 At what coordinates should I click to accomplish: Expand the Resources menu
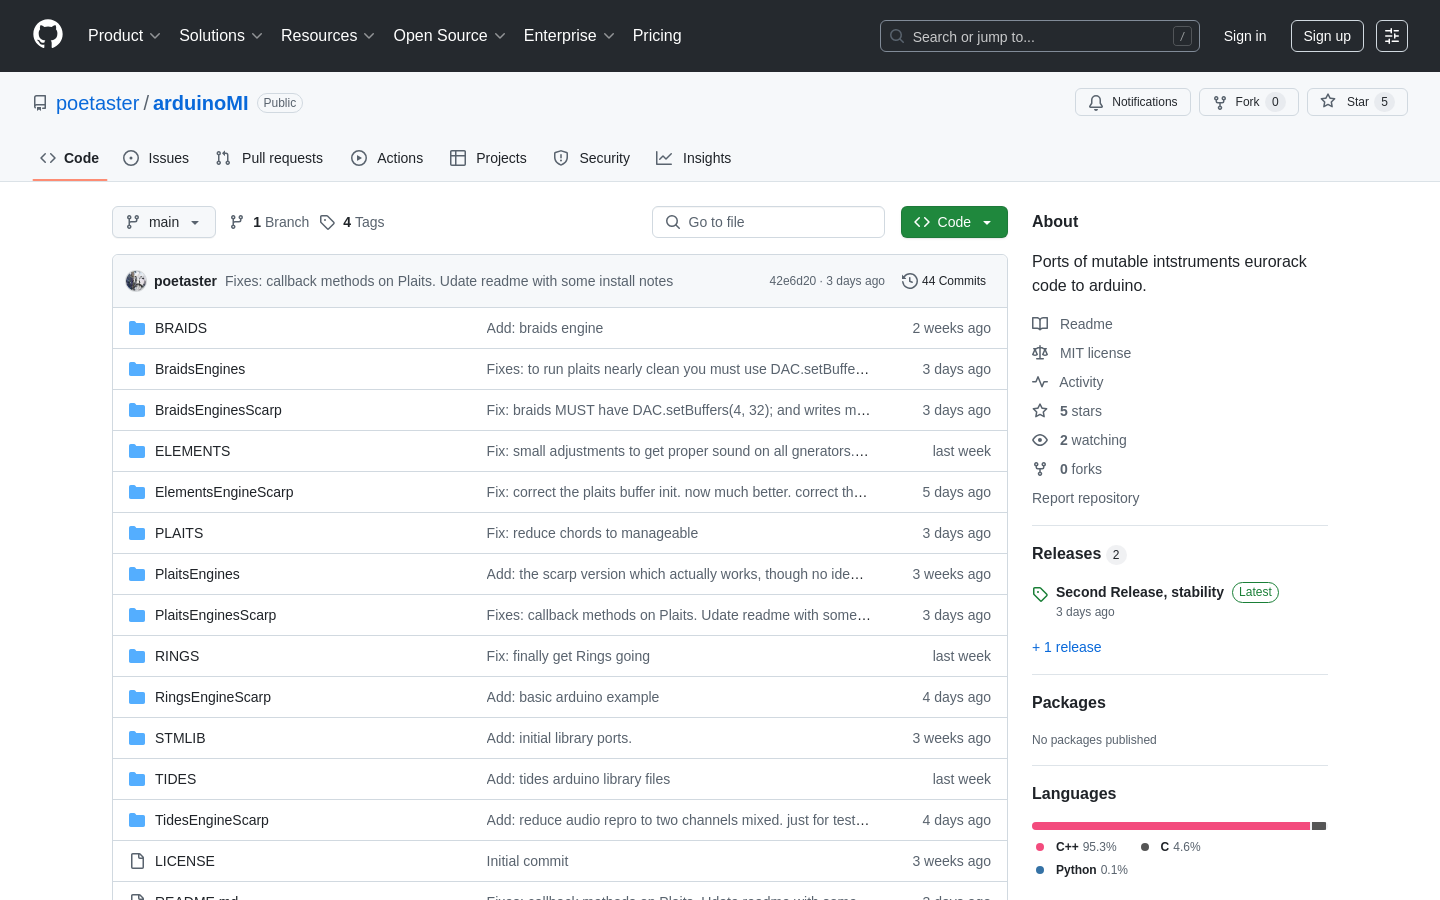(328, 36)
